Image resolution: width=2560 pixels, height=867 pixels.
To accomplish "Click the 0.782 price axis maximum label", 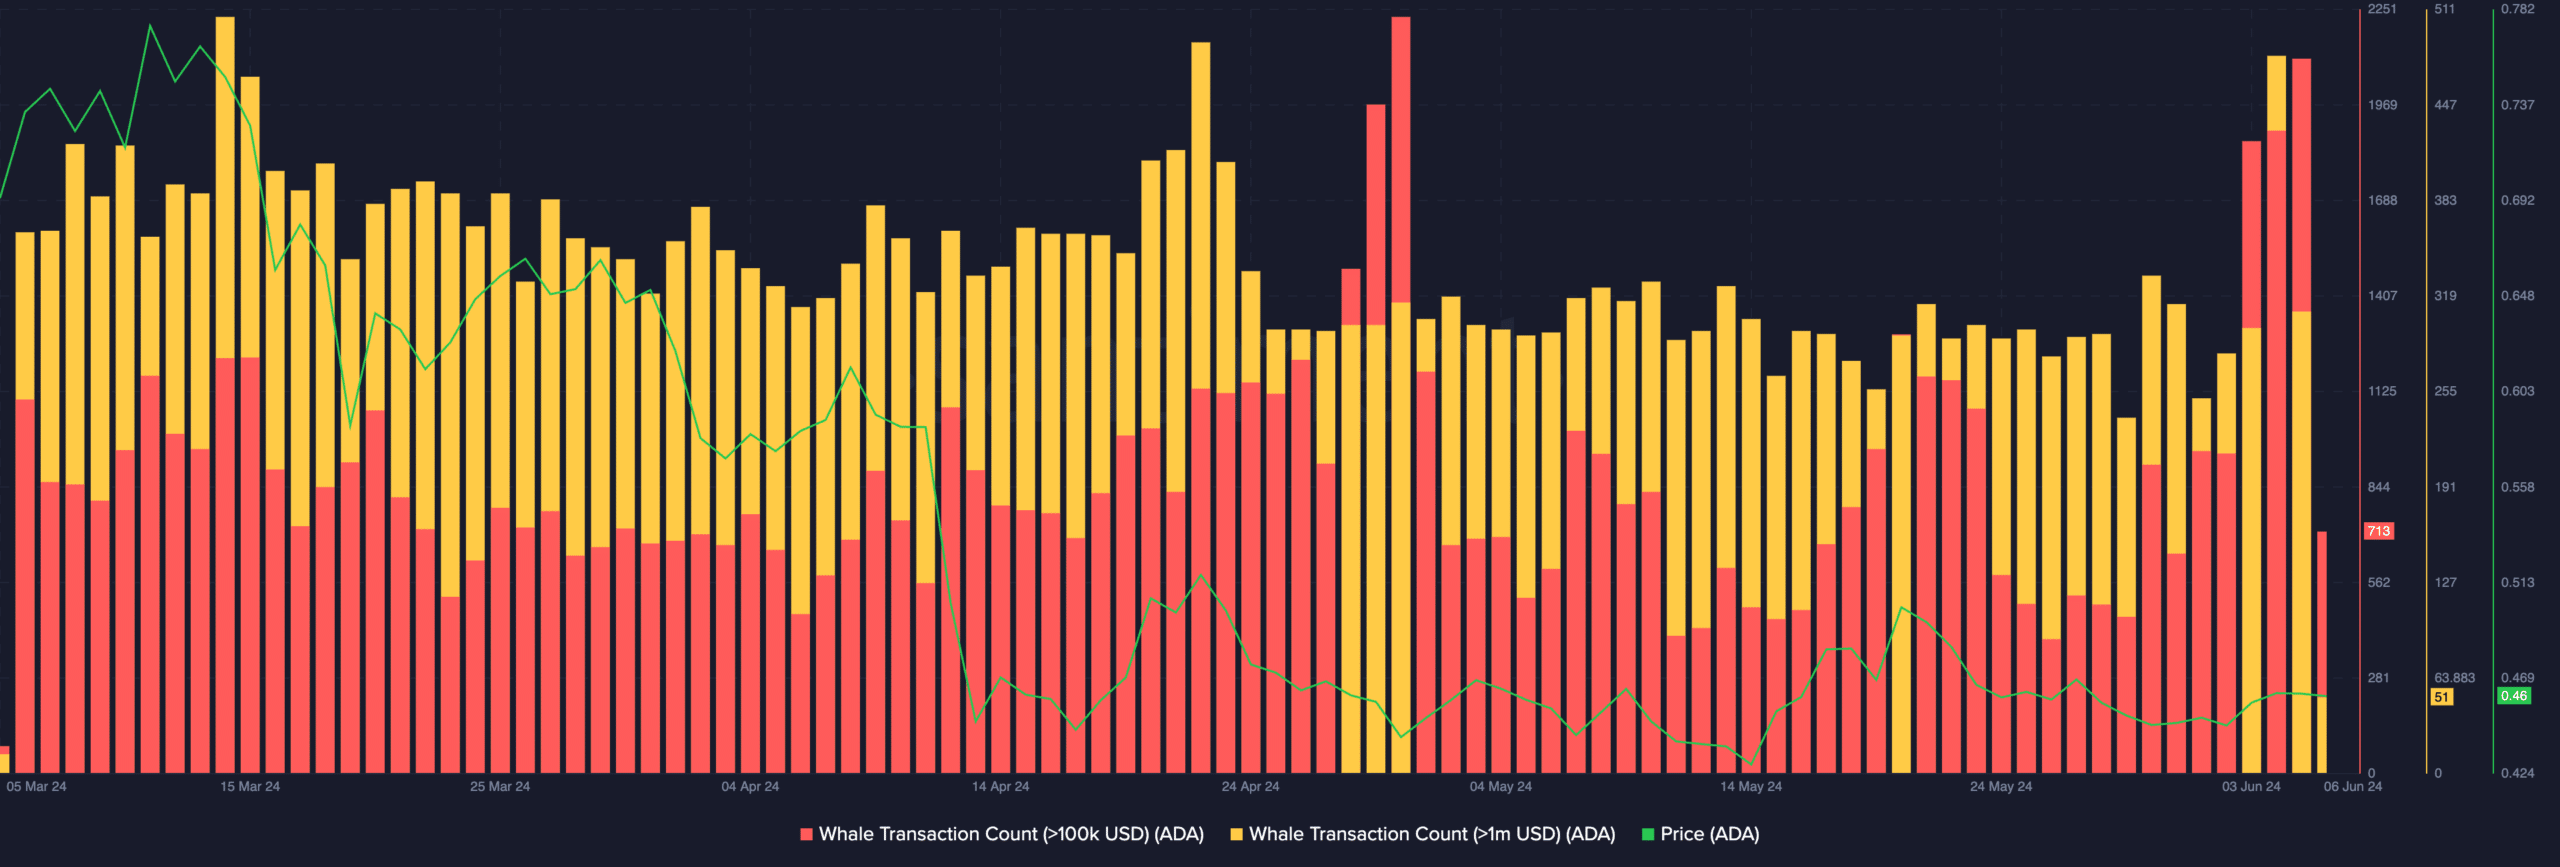I will (2518, 9).
